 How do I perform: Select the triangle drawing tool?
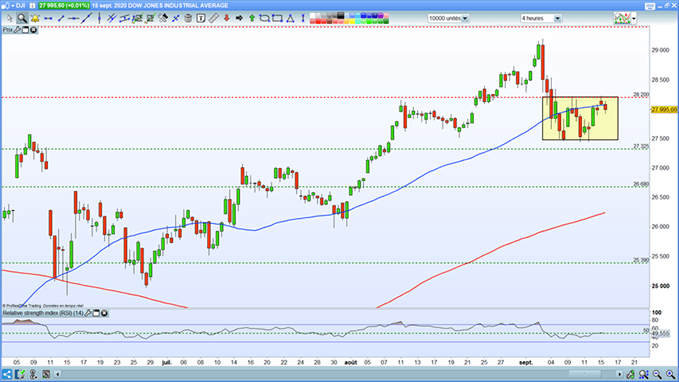[x=290, y=18]
